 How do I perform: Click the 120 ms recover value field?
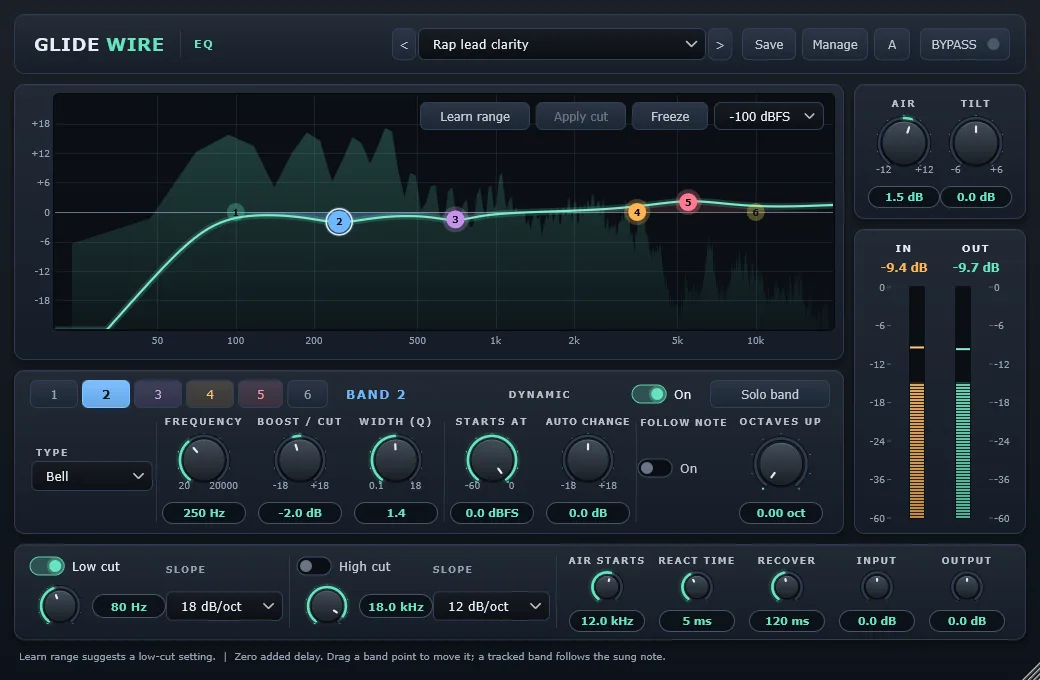tap(787, 621)
